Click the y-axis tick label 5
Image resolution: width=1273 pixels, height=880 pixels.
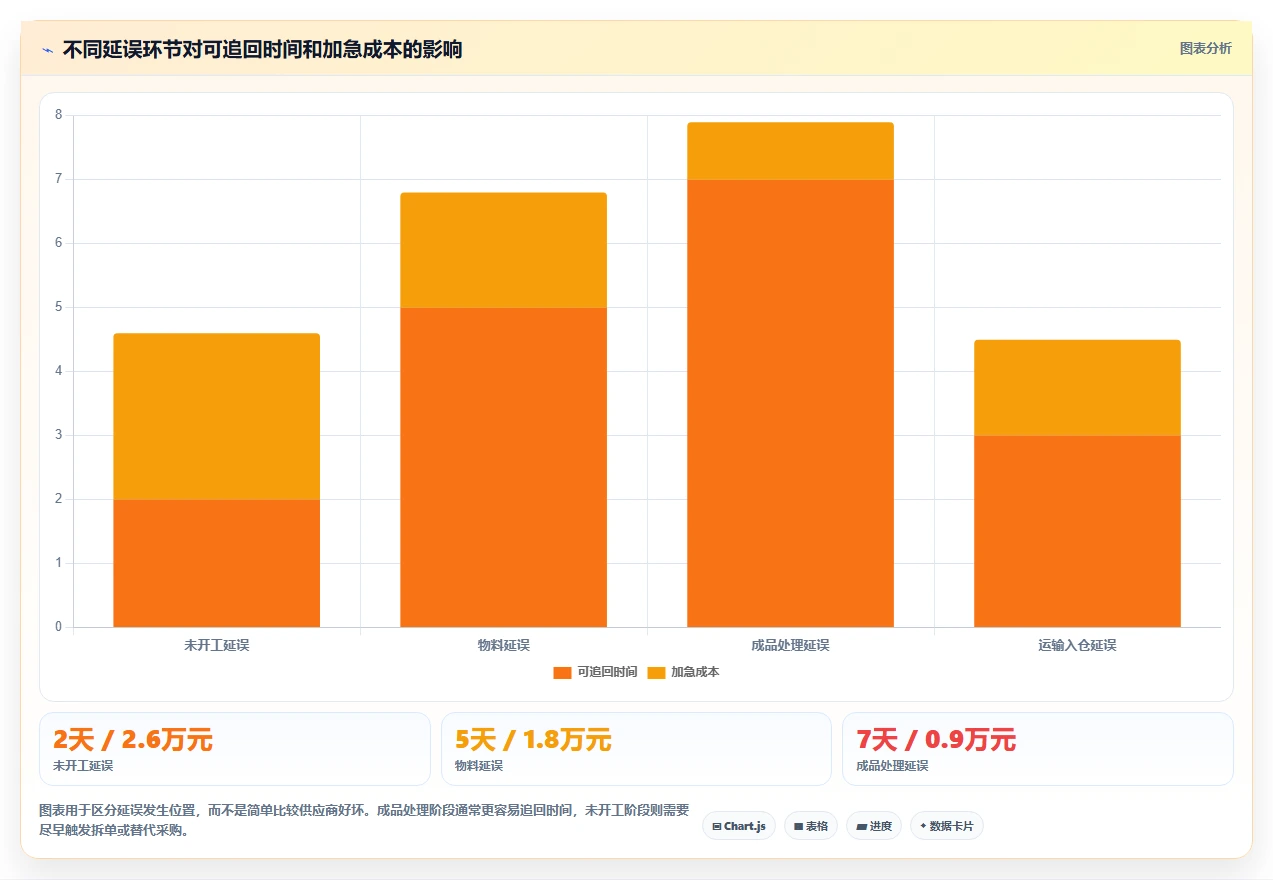pos(58,307)
